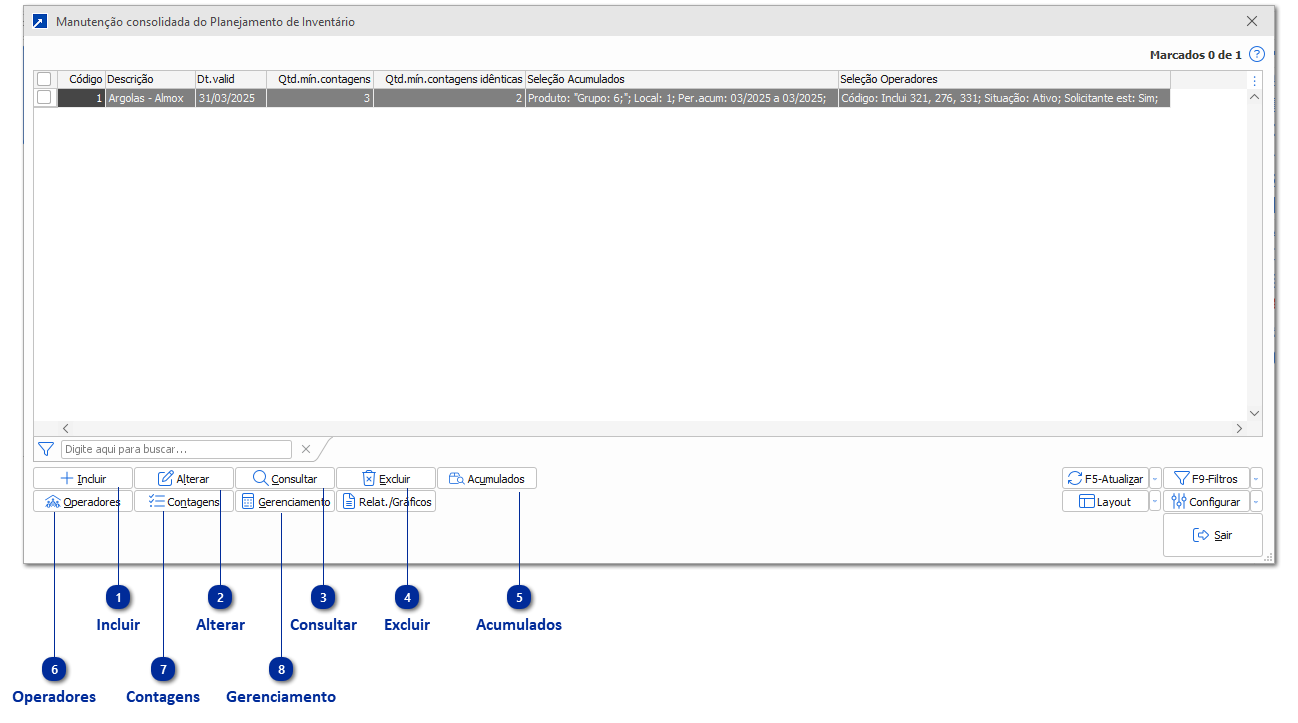Sort by the Código column header

point(81,79)
